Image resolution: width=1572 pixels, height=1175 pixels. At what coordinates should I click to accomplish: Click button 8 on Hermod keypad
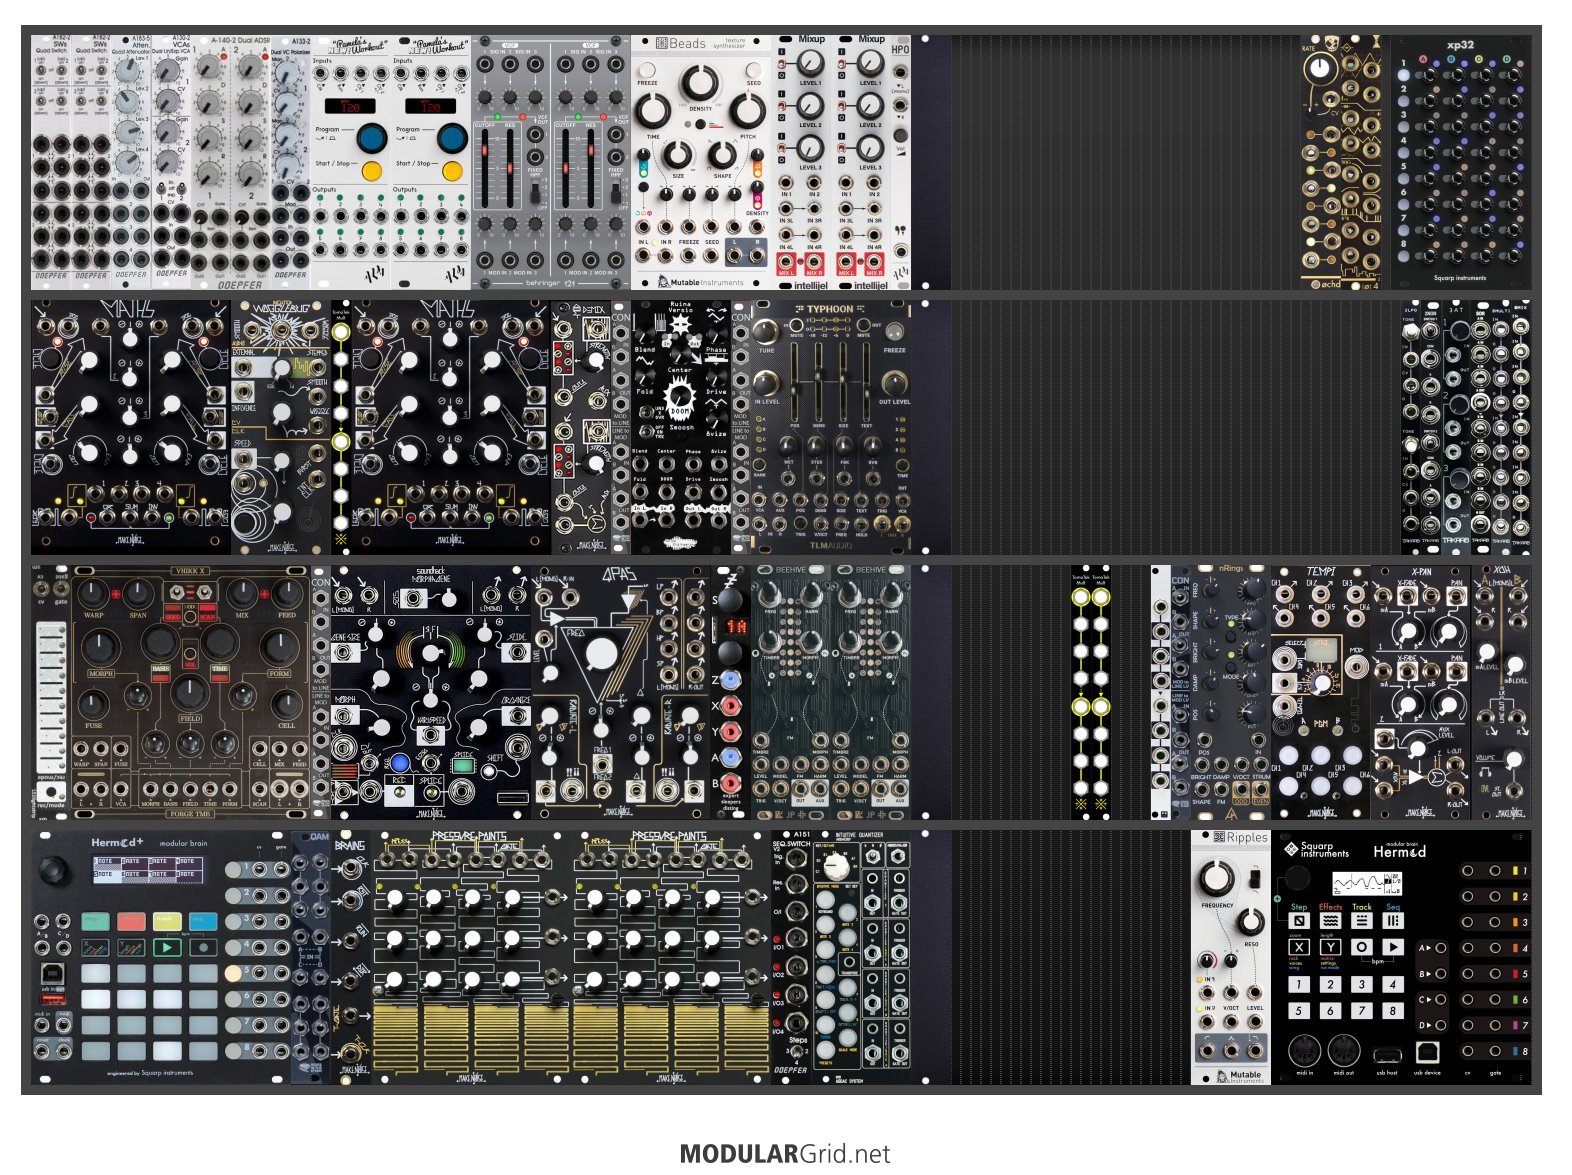[x=1393, y=1010]
